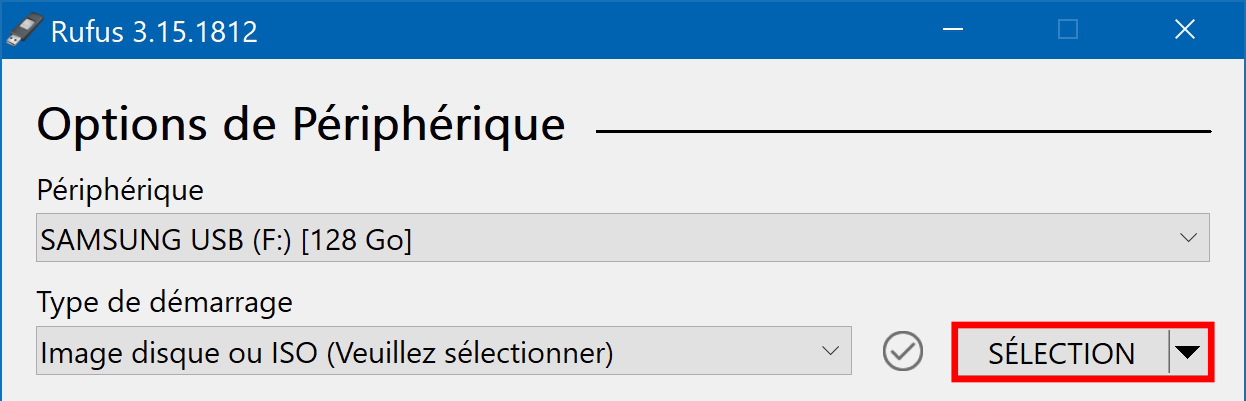Click the checksum checkmark circle icon
Viewport: 1246px width, 401px height.
tap(903, 352)
